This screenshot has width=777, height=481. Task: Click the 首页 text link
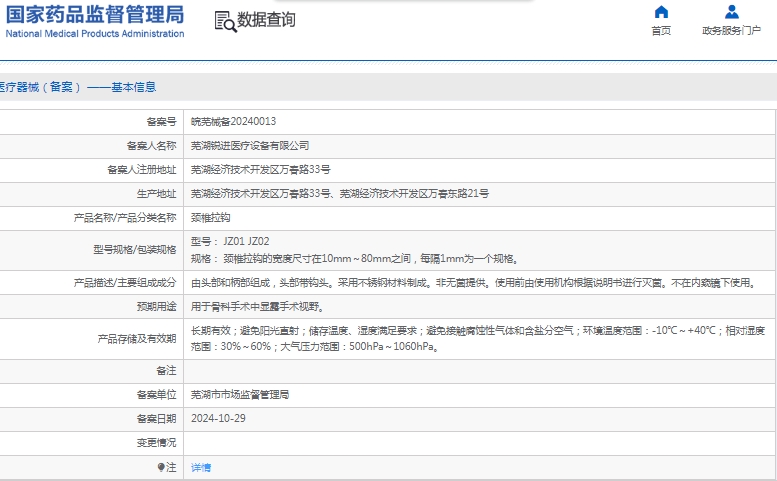[x=661, y=31]
